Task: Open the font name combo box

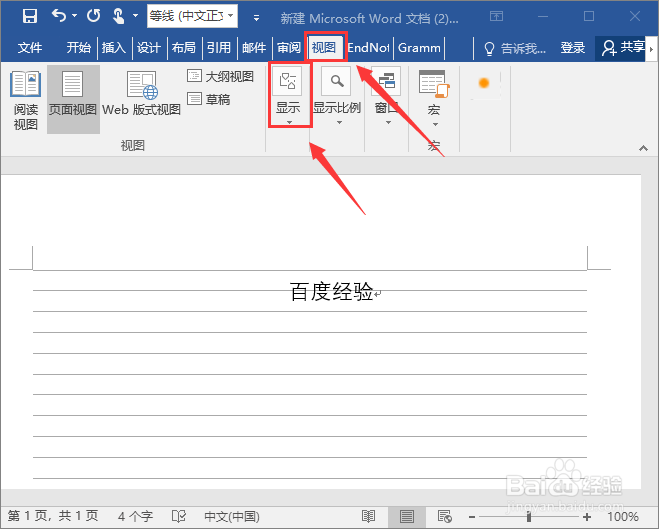Action: click(192, 16)
